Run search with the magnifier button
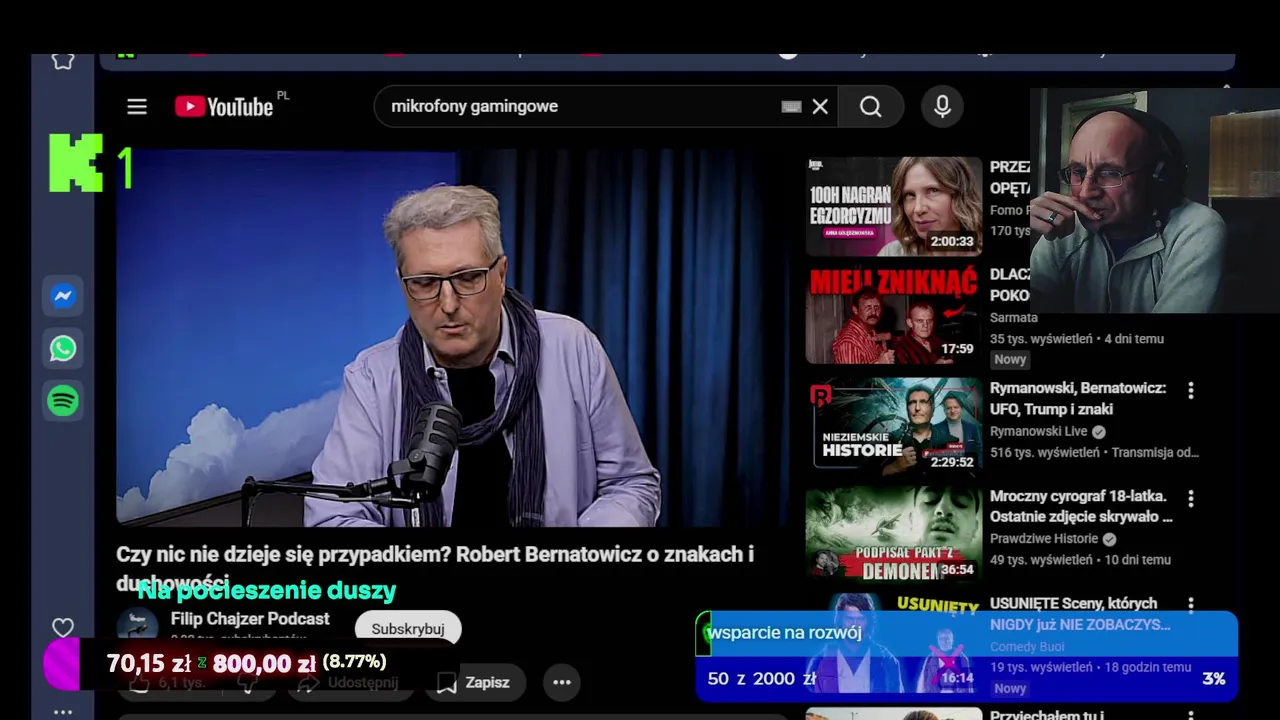The height and width of the screenshot is (720, 1280). point(871,107)
